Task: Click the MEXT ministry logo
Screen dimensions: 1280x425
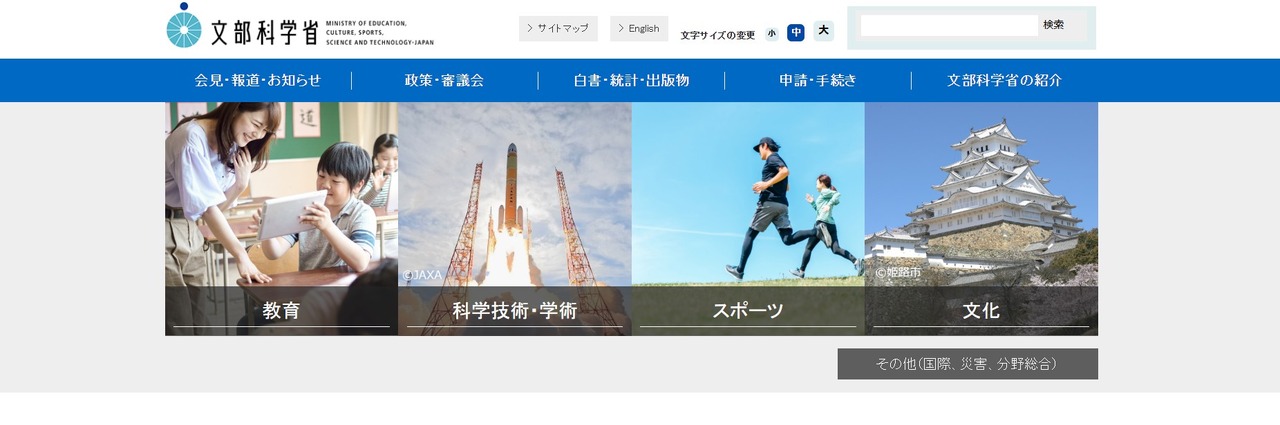Action: pos(300,27)
